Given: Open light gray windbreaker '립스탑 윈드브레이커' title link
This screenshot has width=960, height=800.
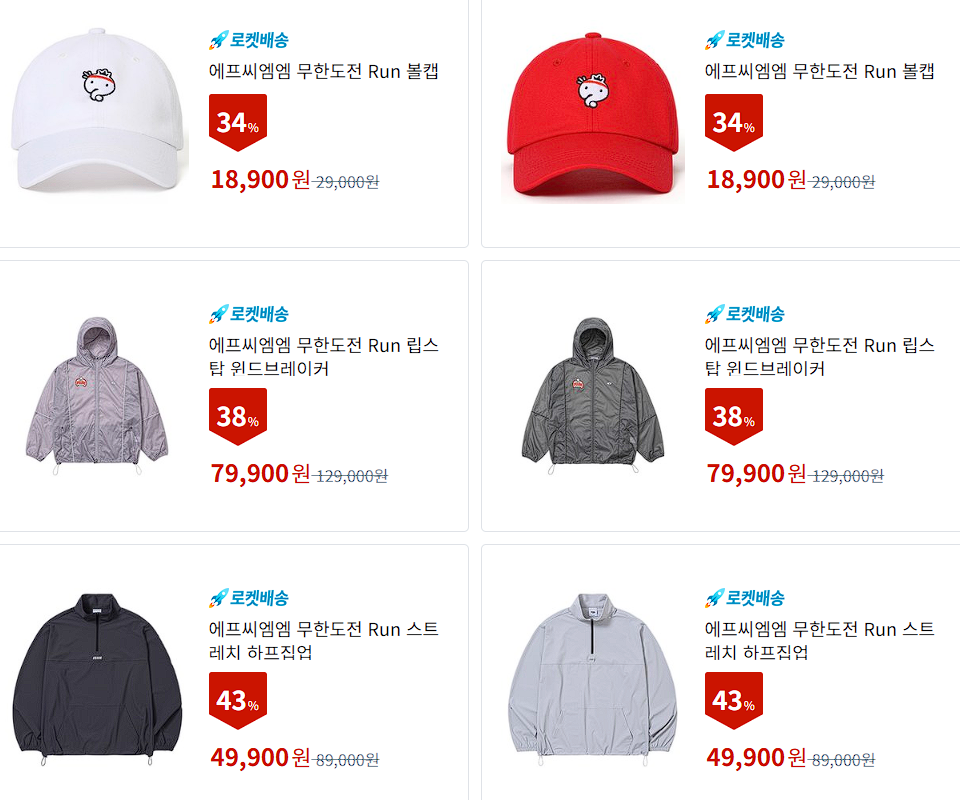Looking at the screenshot, I should tap(324, 357).
